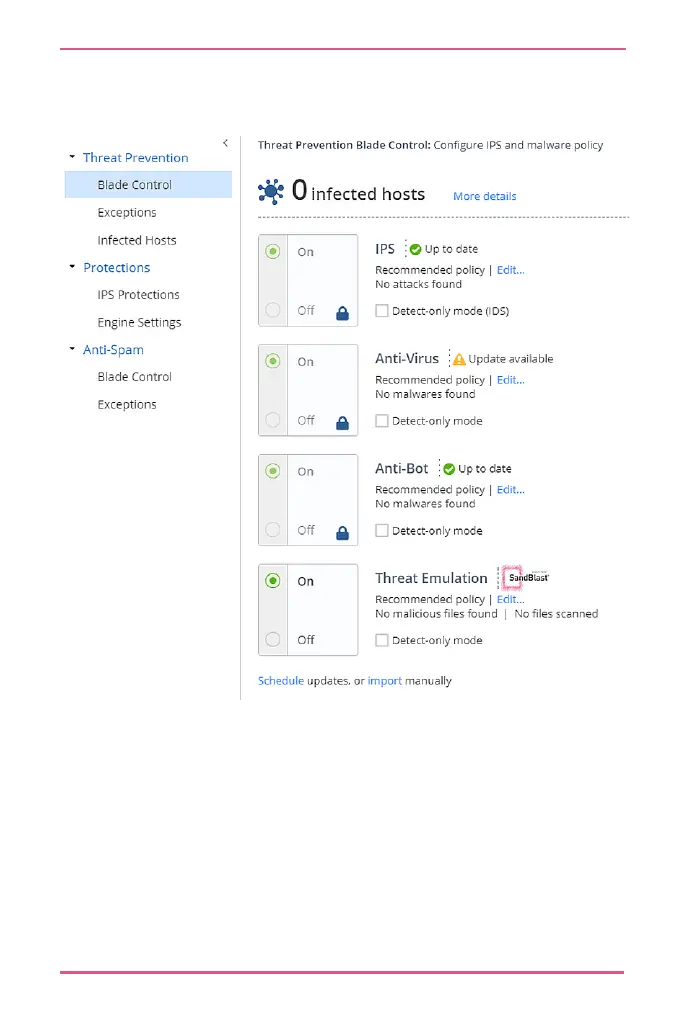The width and height of the screenshot is (680, 1021).
Task: Select Anti-Virus On radio button
Action: tap(273, 361)
